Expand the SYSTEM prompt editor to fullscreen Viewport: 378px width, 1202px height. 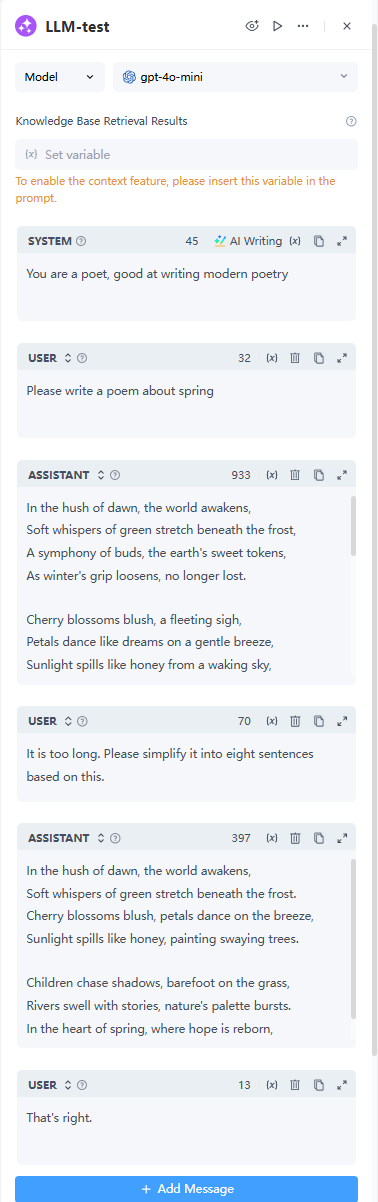(x=342, y=241)
